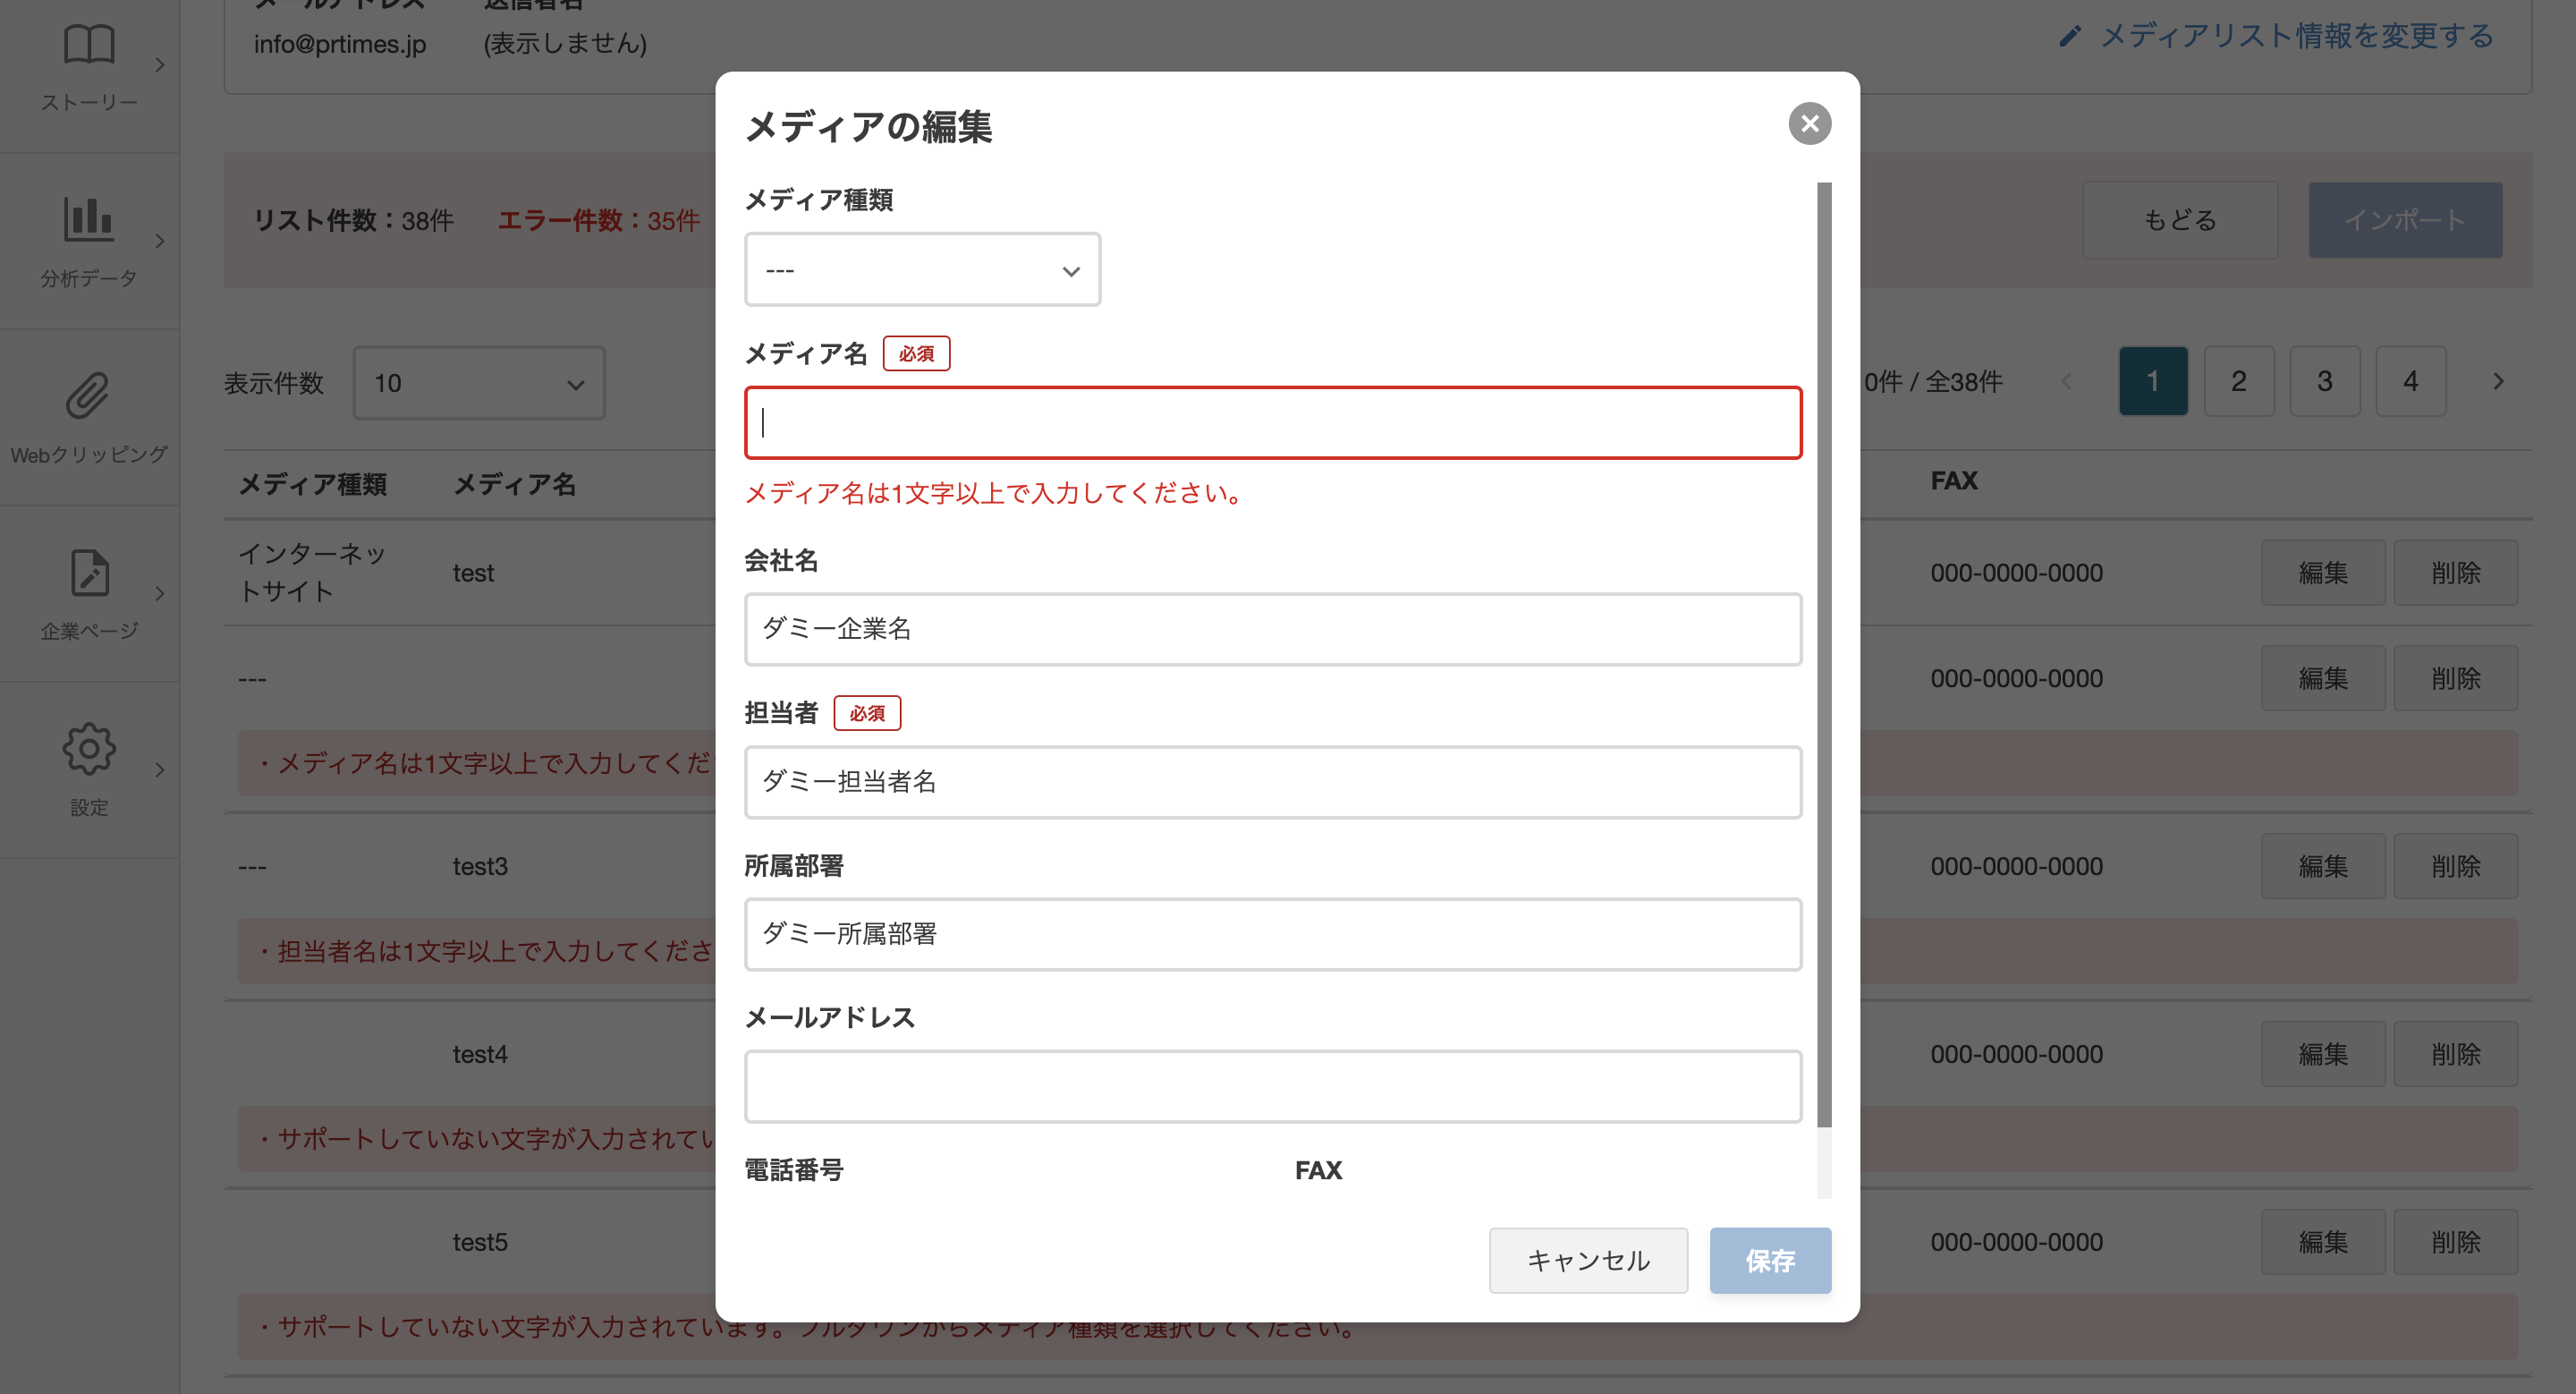Click the test3 media name cell
The image size is (2576, 1394).
pyautogui.click(x=480, y=866)
